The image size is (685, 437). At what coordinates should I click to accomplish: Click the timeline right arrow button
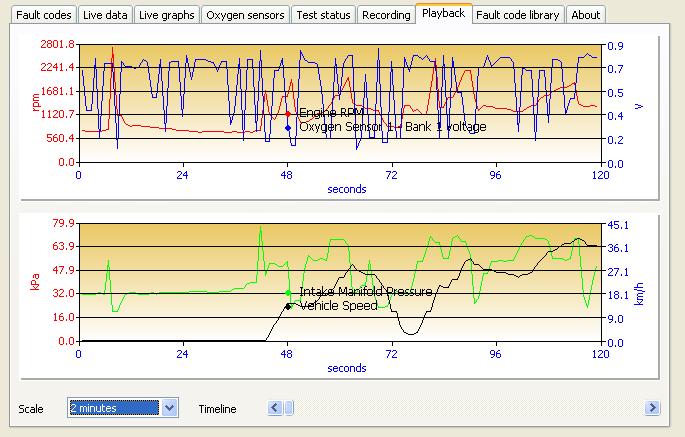point(652,408)
